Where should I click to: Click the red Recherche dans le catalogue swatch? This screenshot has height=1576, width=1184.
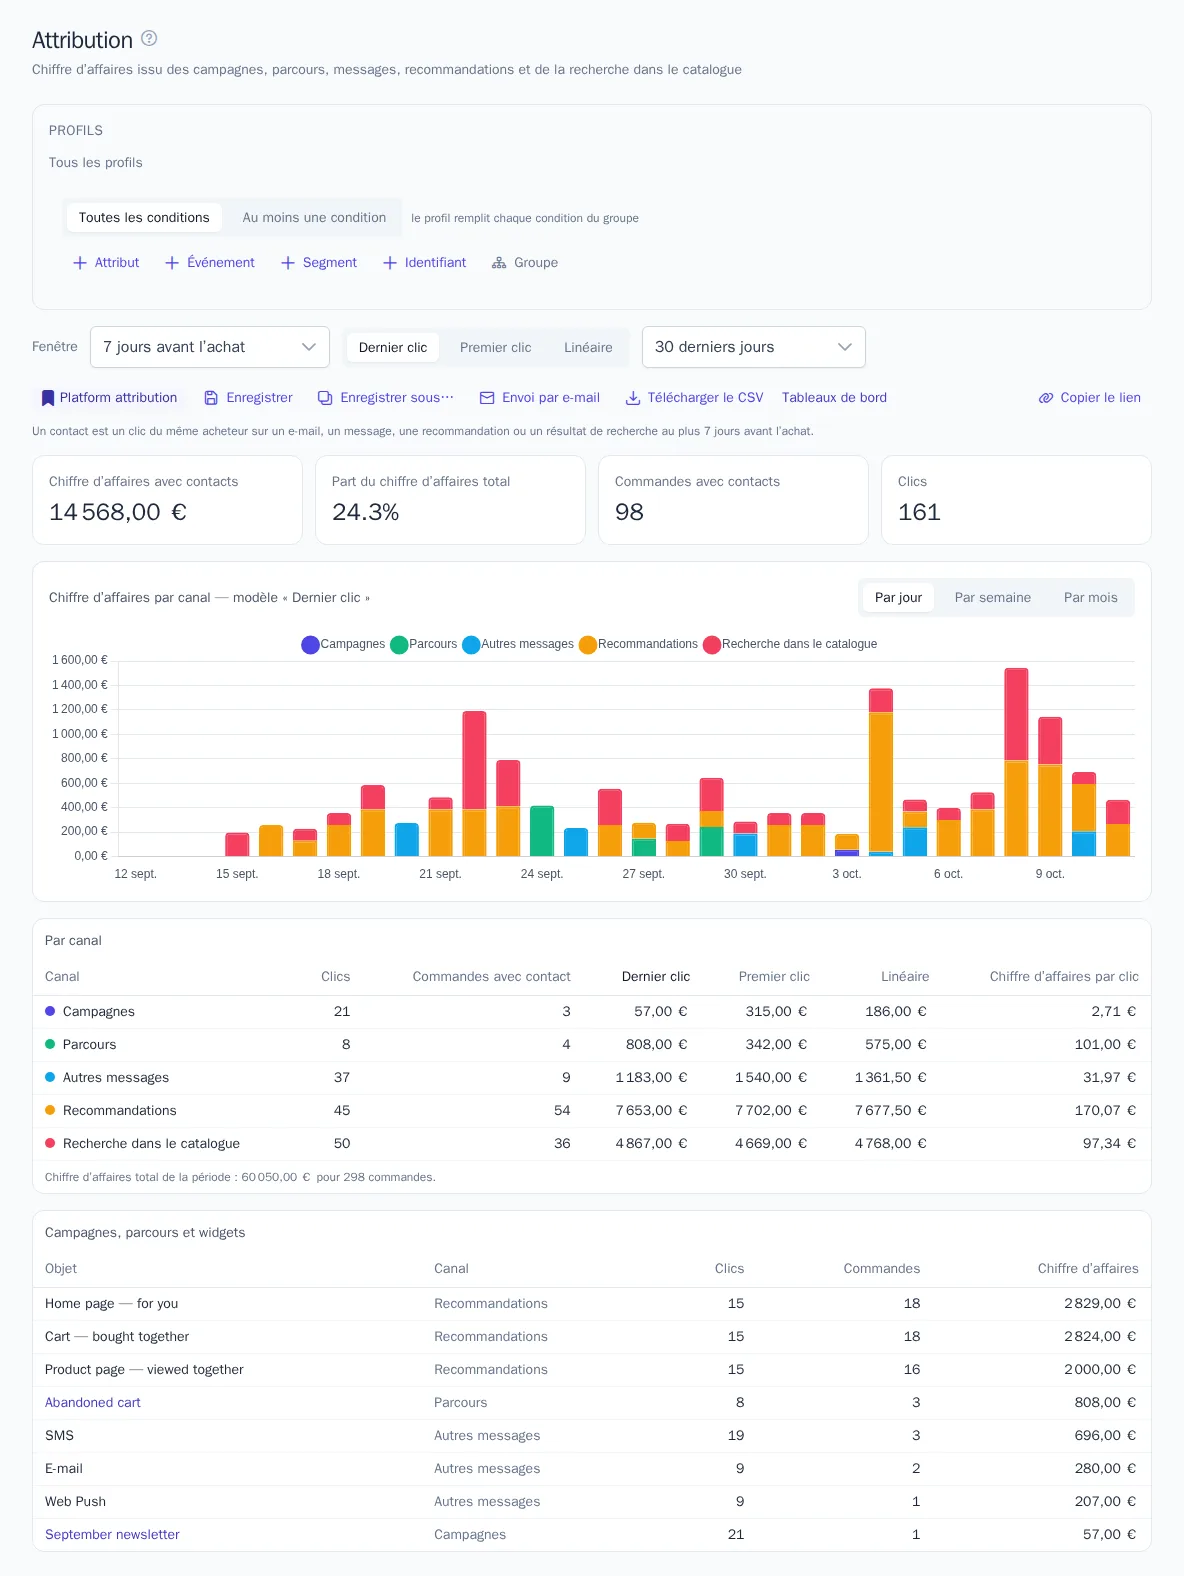pyautogui.click(x=712, y=645)
